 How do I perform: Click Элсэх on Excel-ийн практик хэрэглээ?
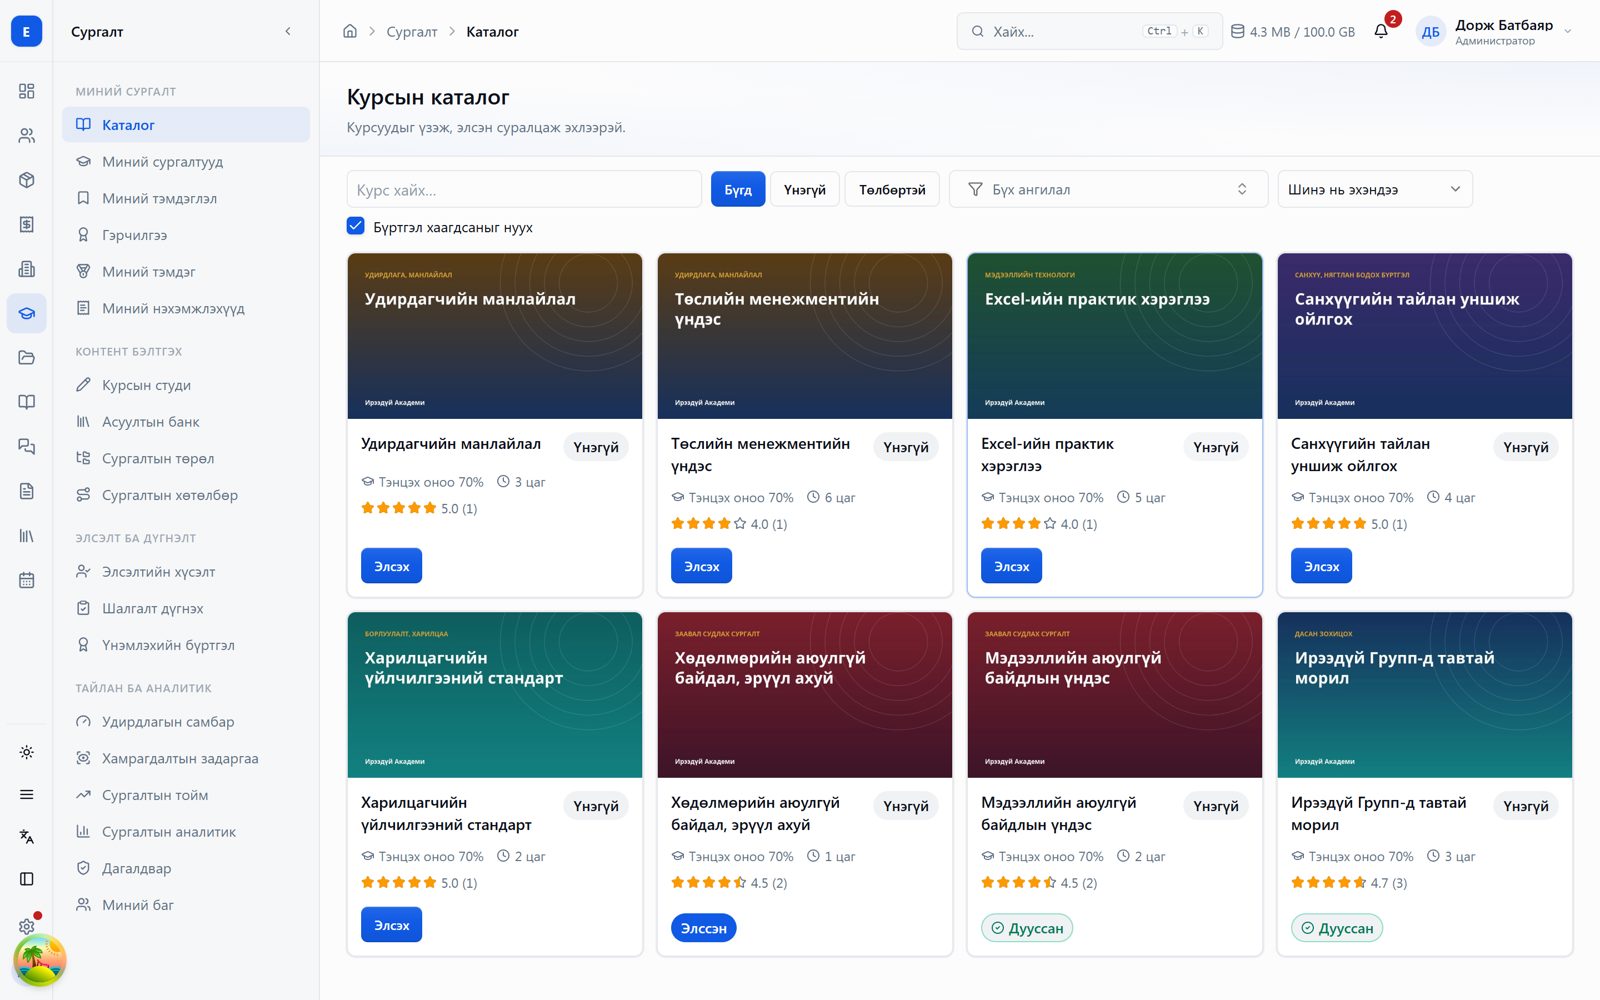pyautogui.click(x=1011, y=566)
